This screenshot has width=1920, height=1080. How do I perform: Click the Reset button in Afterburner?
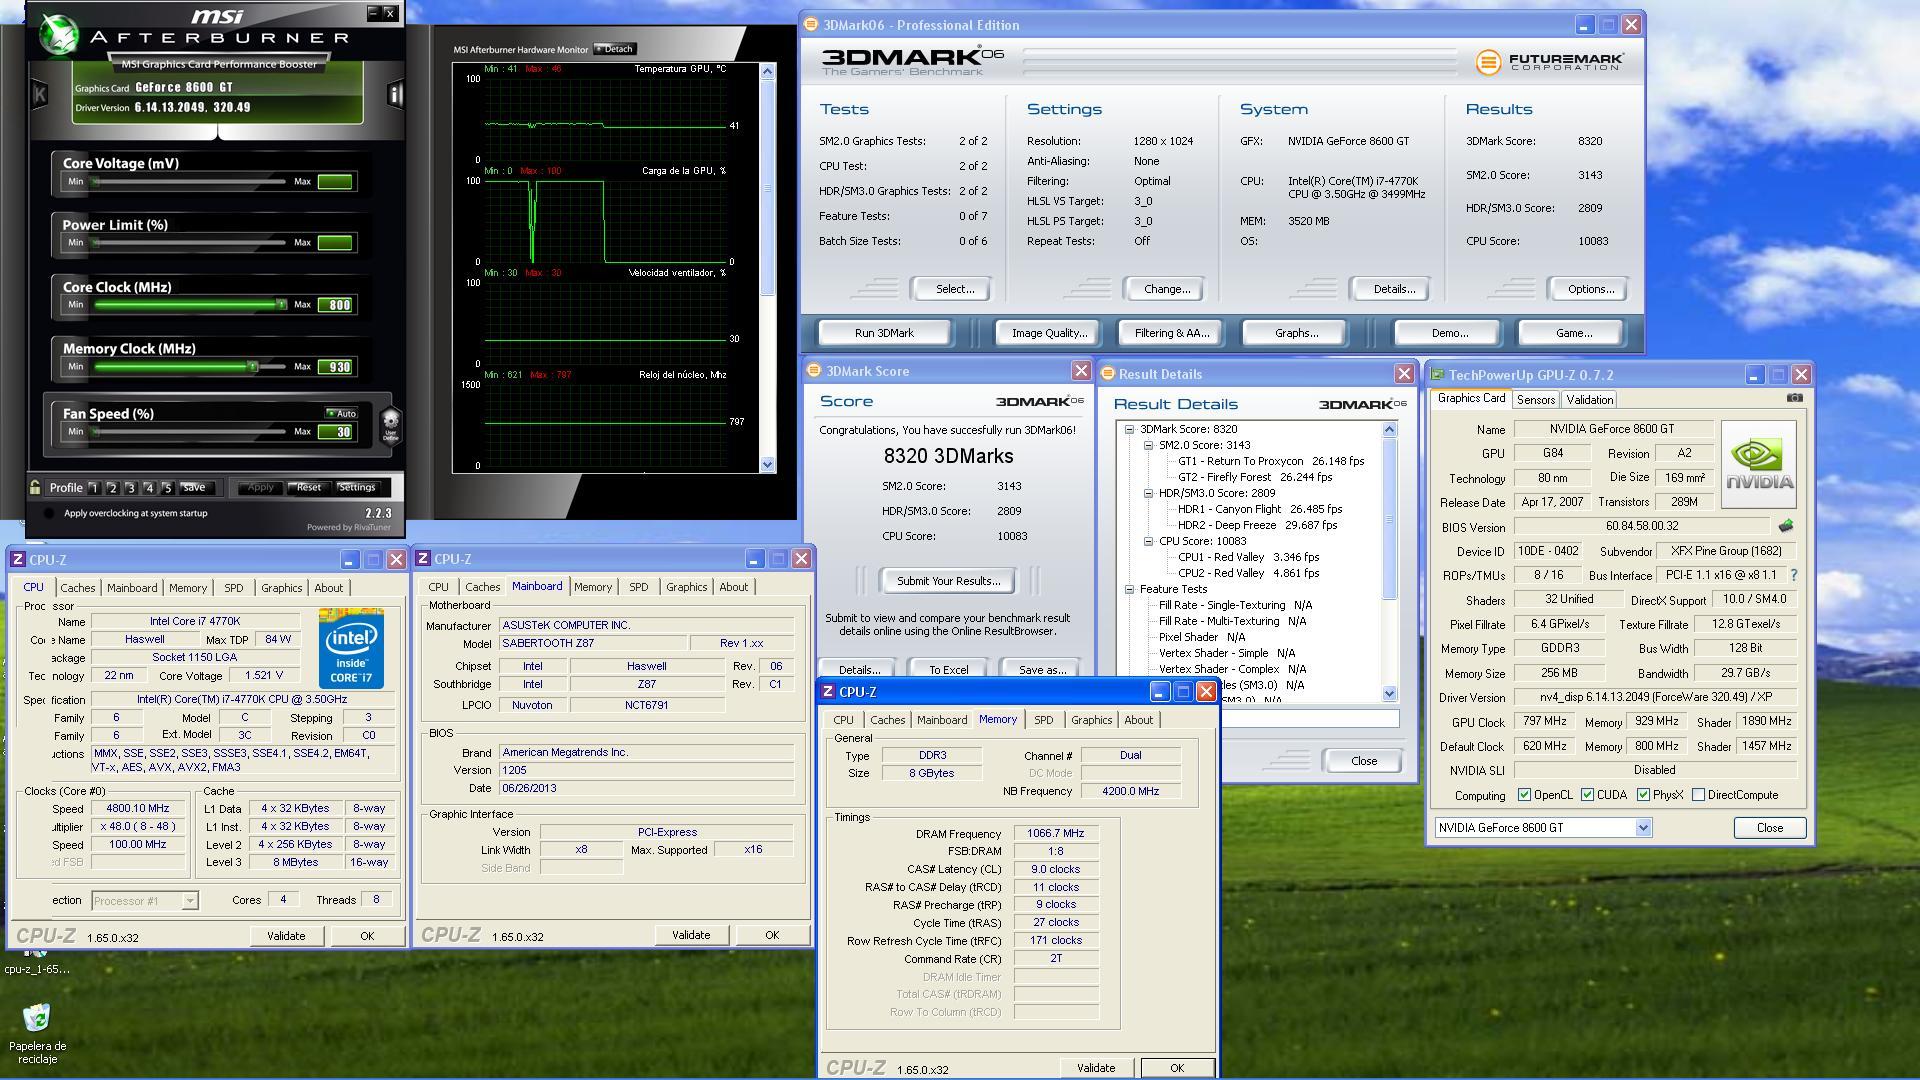click(x=308, y=488)
